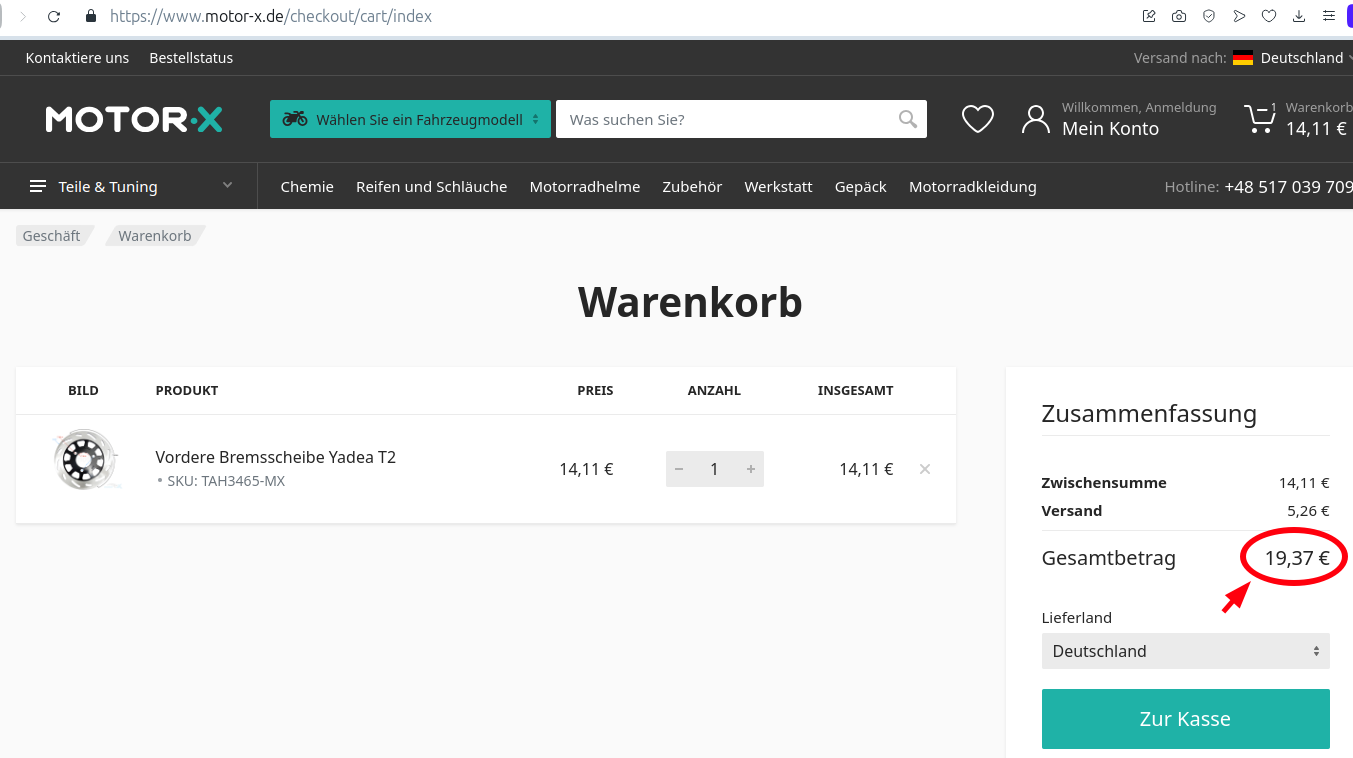The width and height of the screenshot is (1353, 758).
Task: Focus the 'Was suchen Sie?' search field
Action: pos(725,119)
